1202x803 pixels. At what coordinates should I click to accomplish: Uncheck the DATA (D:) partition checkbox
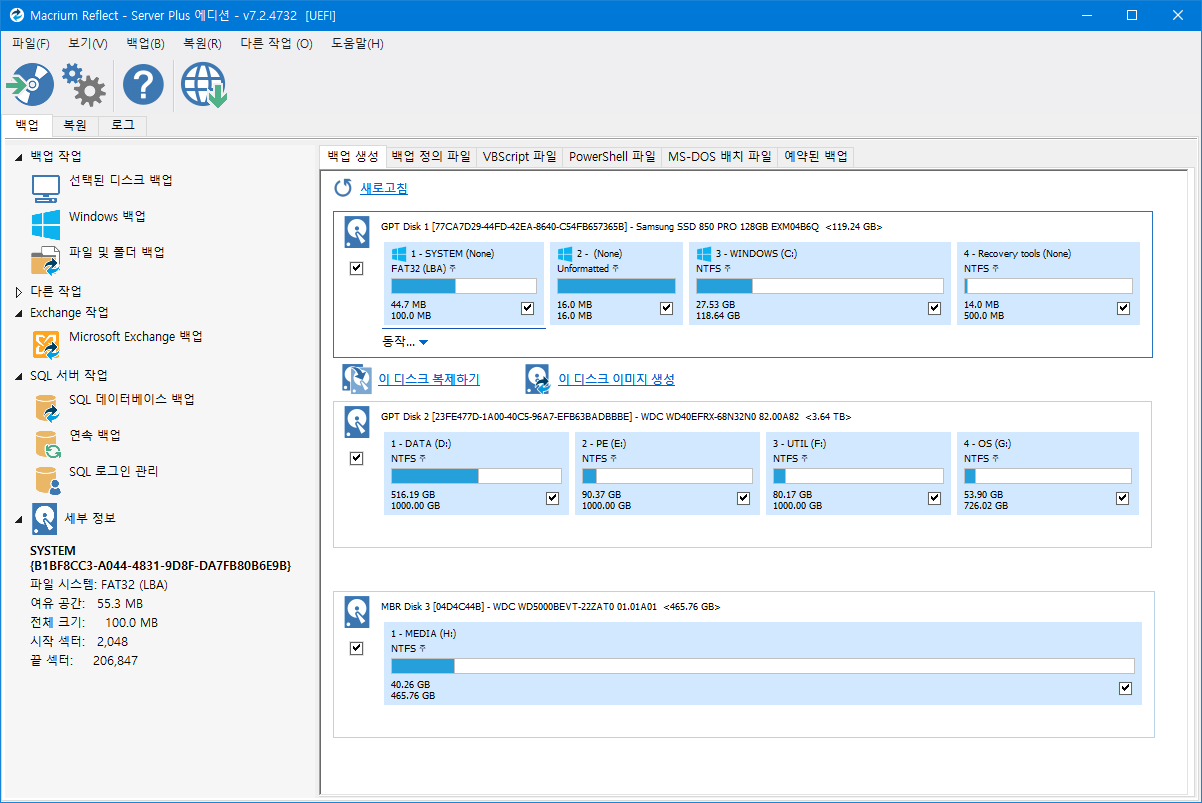coord(553,498)
